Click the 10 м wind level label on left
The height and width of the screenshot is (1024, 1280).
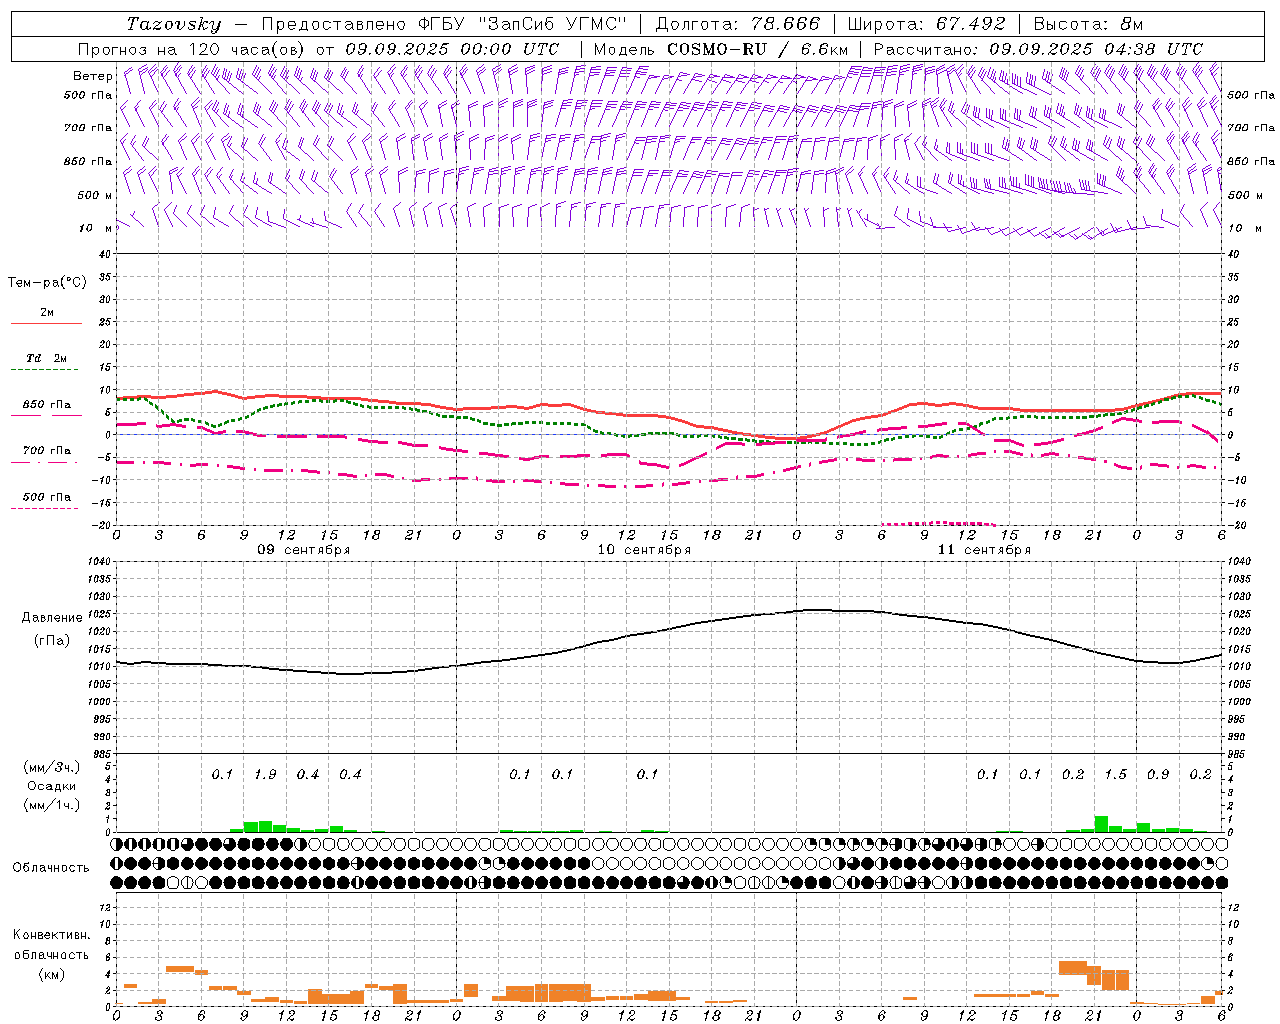96,228
